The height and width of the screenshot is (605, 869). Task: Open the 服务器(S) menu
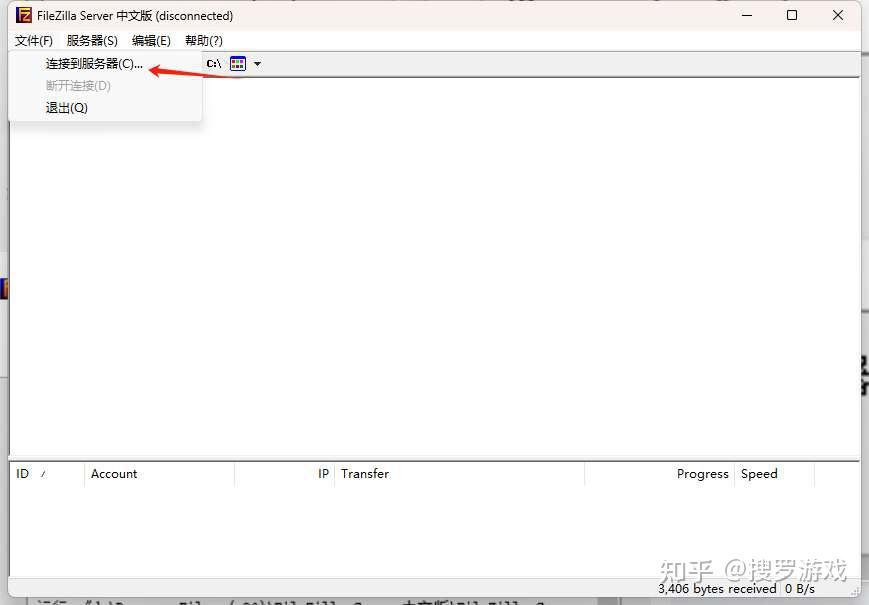click(x=92, y=40)
